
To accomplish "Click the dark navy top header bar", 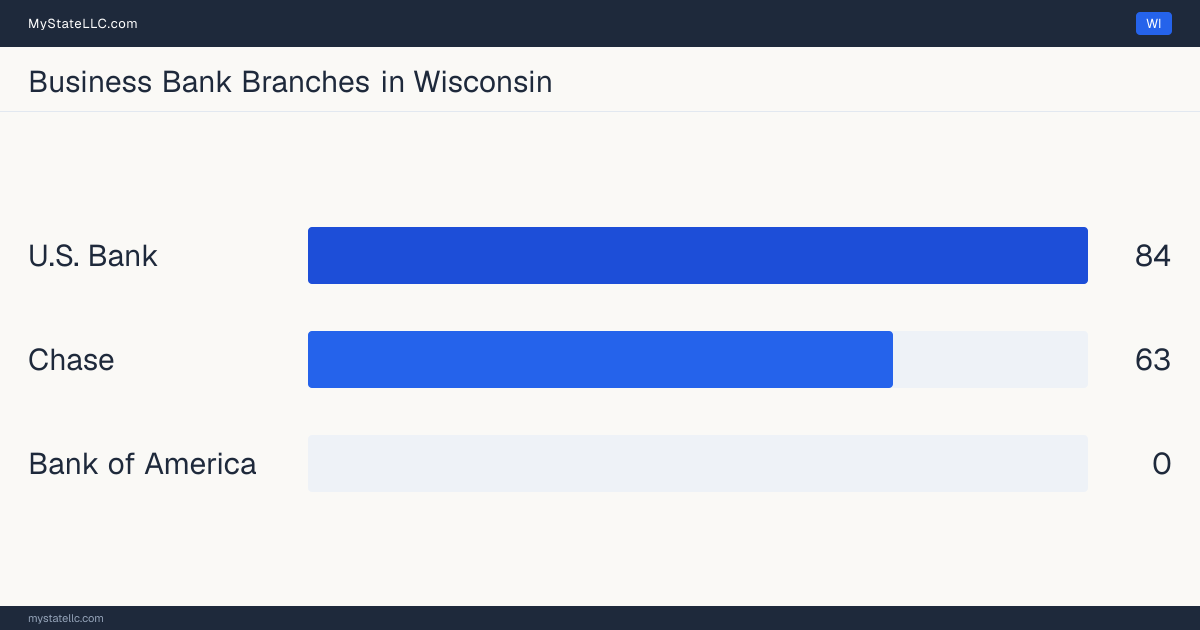I will [600, 24].
